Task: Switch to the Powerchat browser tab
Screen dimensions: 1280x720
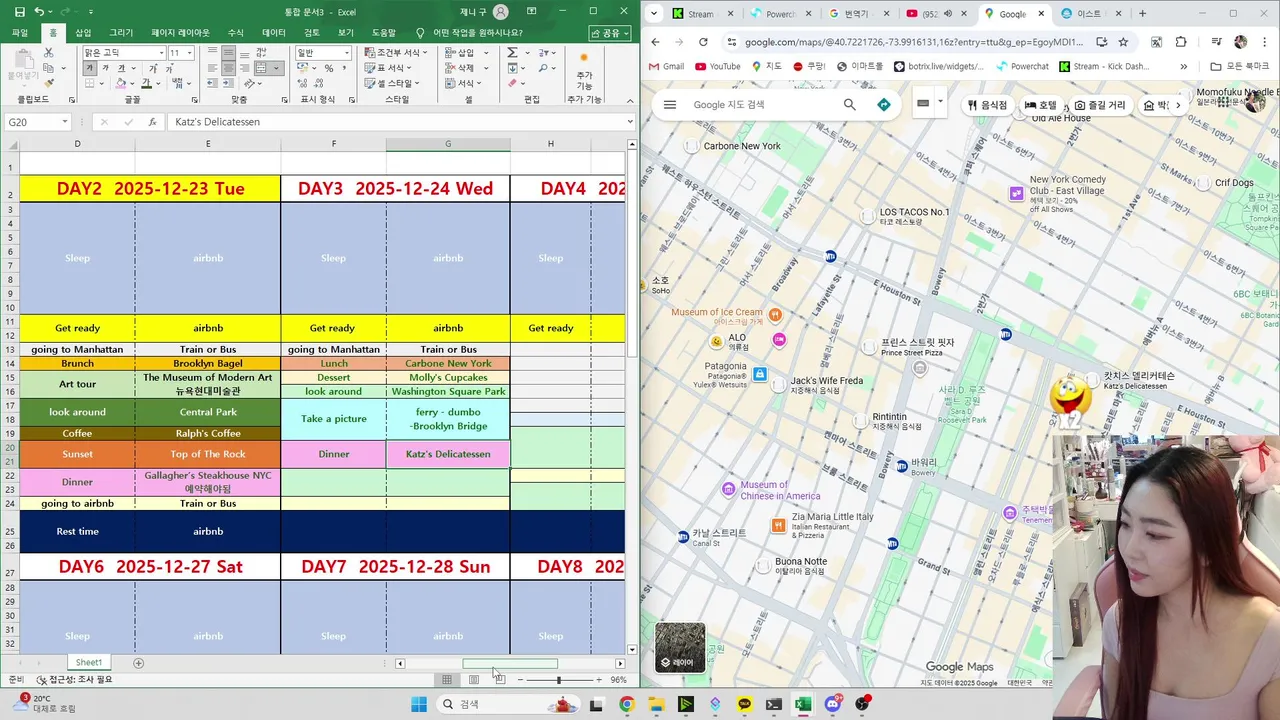Action: (x=773, y=14)
